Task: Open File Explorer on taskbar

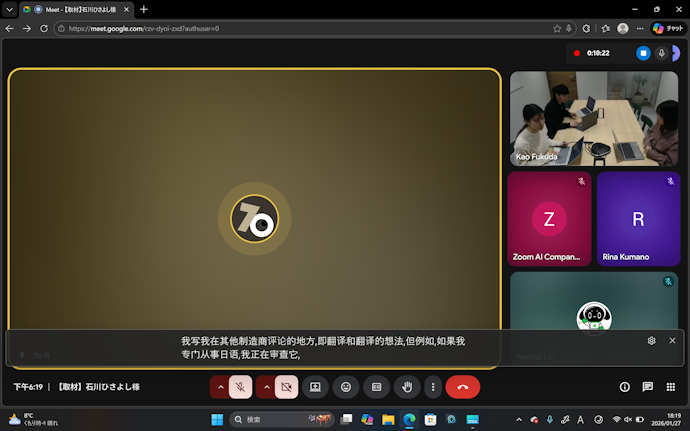Action: 388,420
